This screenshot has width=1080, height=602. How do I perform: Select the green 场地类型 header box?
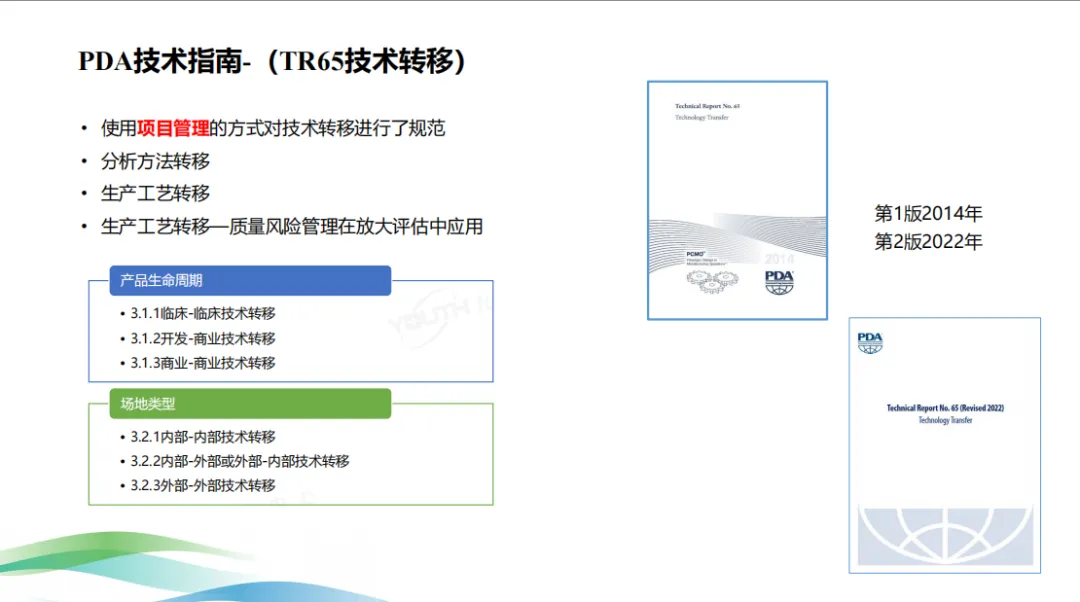[250, 404]
